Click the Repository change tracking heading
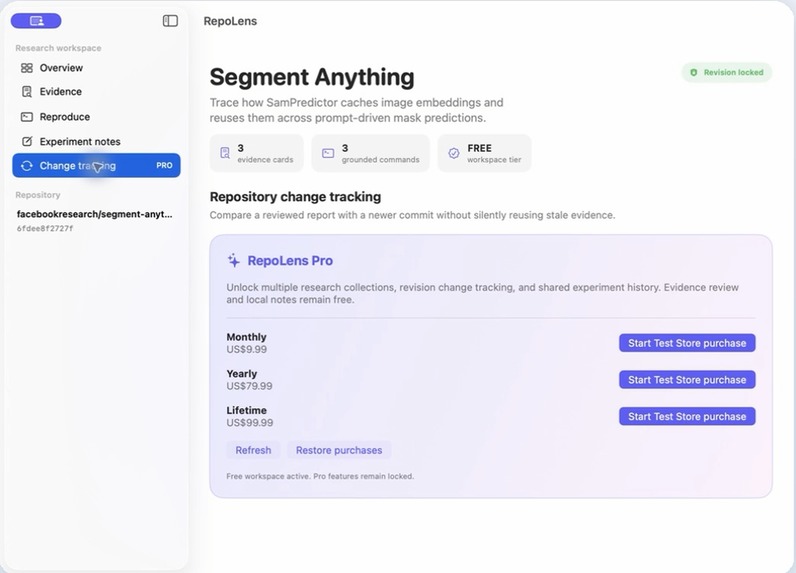The image size is (796, 573). click(295, 197)
